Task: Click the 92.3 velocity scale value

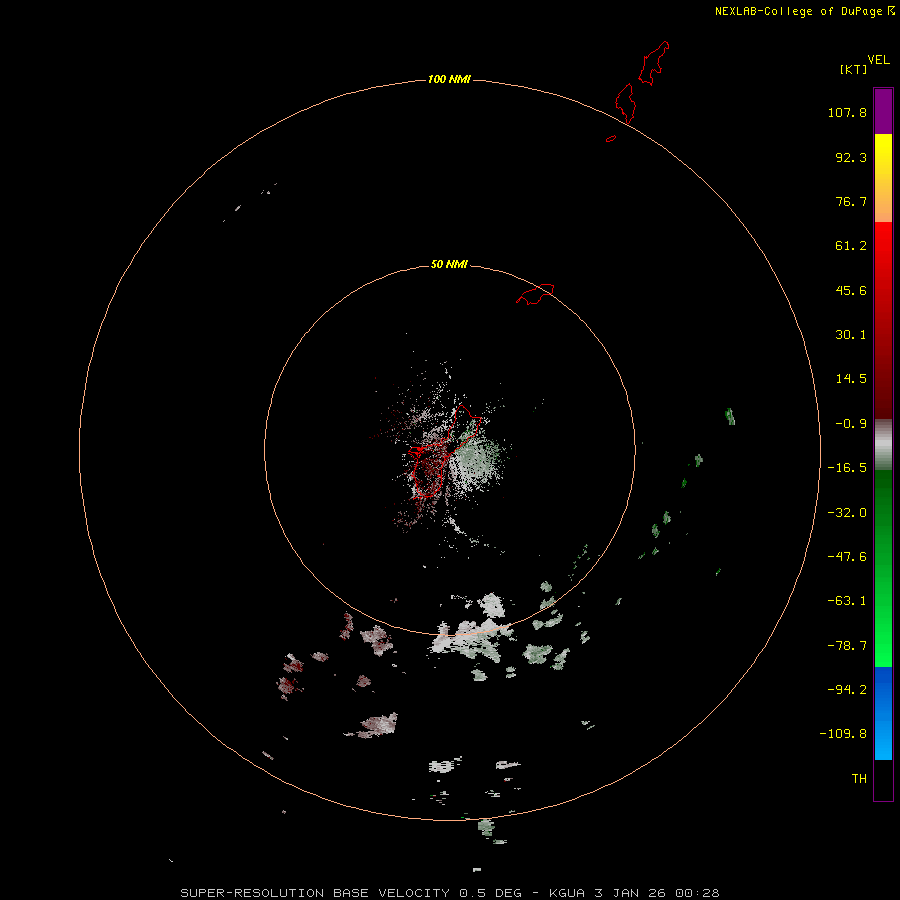Action: pyautogui.click(x=851, y=157)
